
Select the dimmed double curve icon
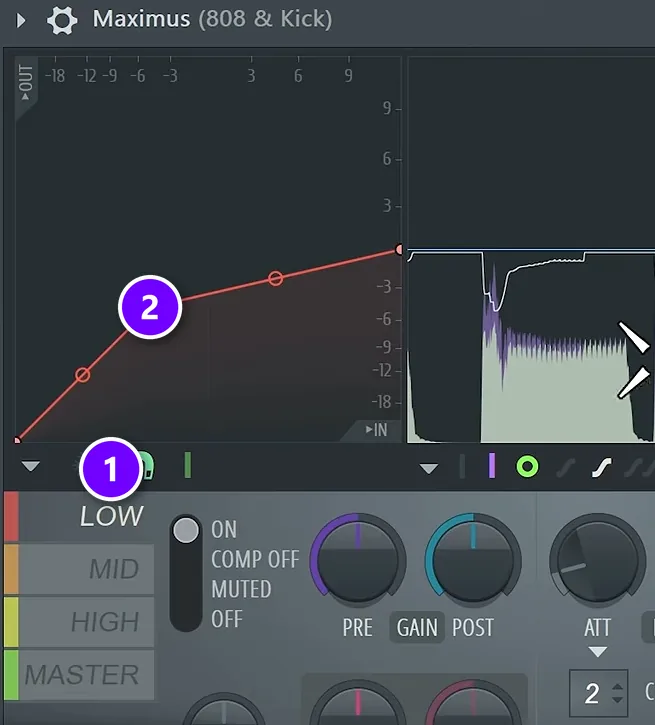[637, 468]
